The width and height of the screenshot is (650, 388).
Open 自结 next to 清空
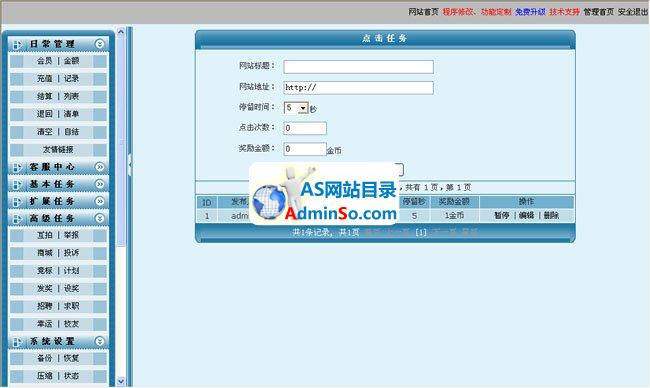click(x=71, y=132)
